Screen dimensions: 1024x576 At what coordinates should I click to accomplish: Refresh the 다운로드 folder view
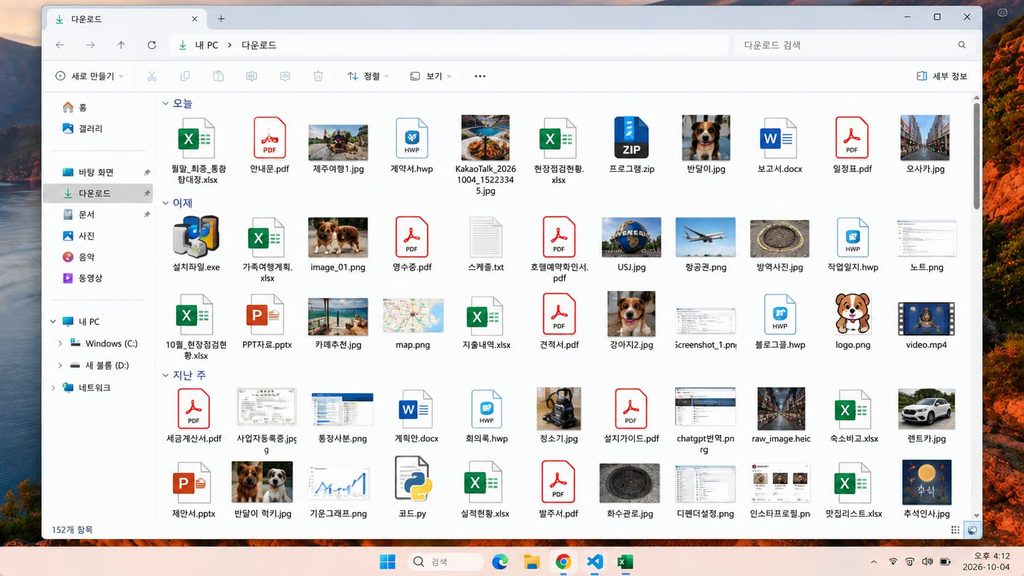[152, 45]
